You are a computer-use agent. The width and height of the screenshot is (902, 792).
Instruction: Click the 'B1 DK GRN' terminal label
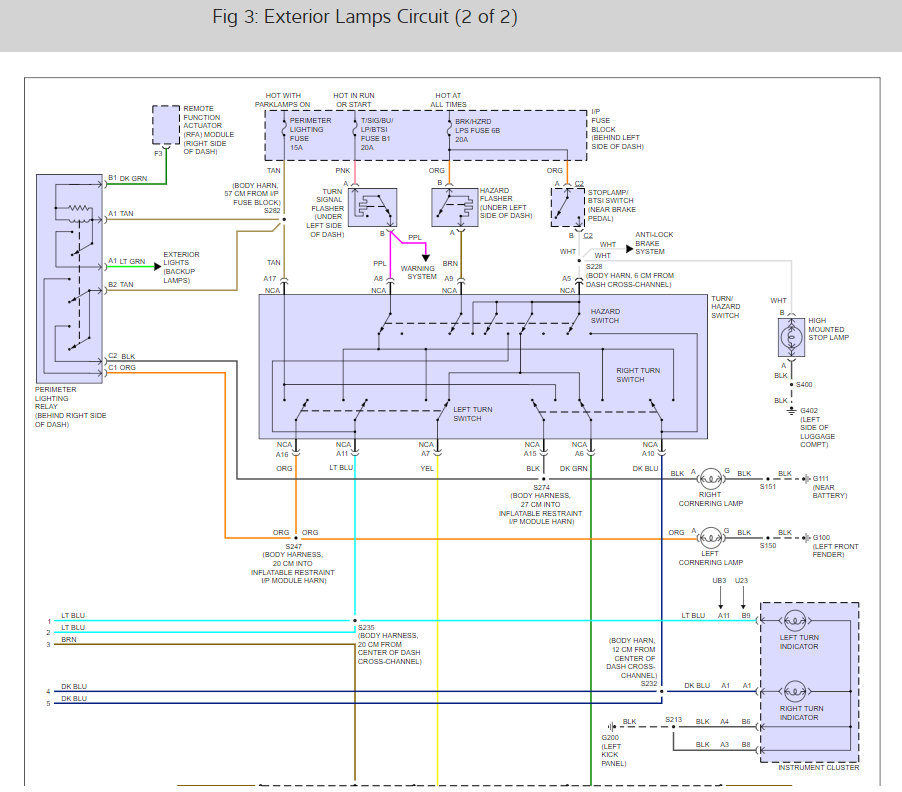pyautogui.click(x=128, y=178)
